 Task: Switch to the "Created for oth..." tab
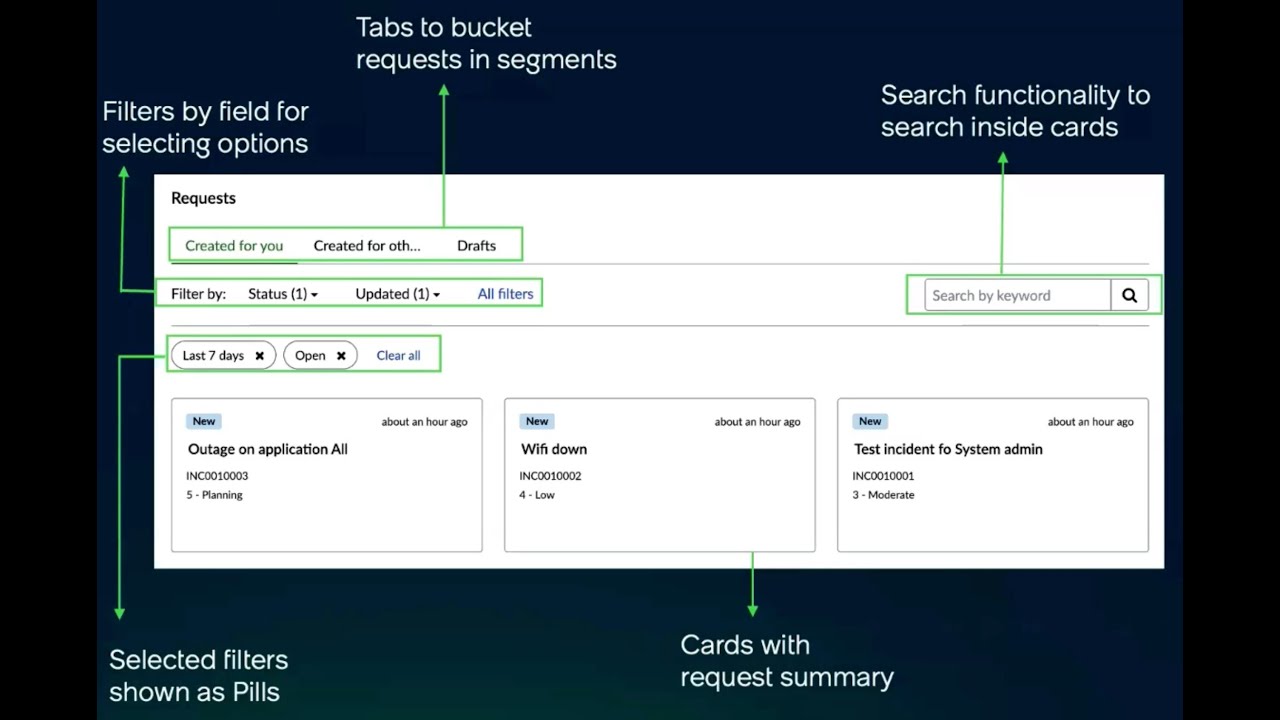coord(366,245)
